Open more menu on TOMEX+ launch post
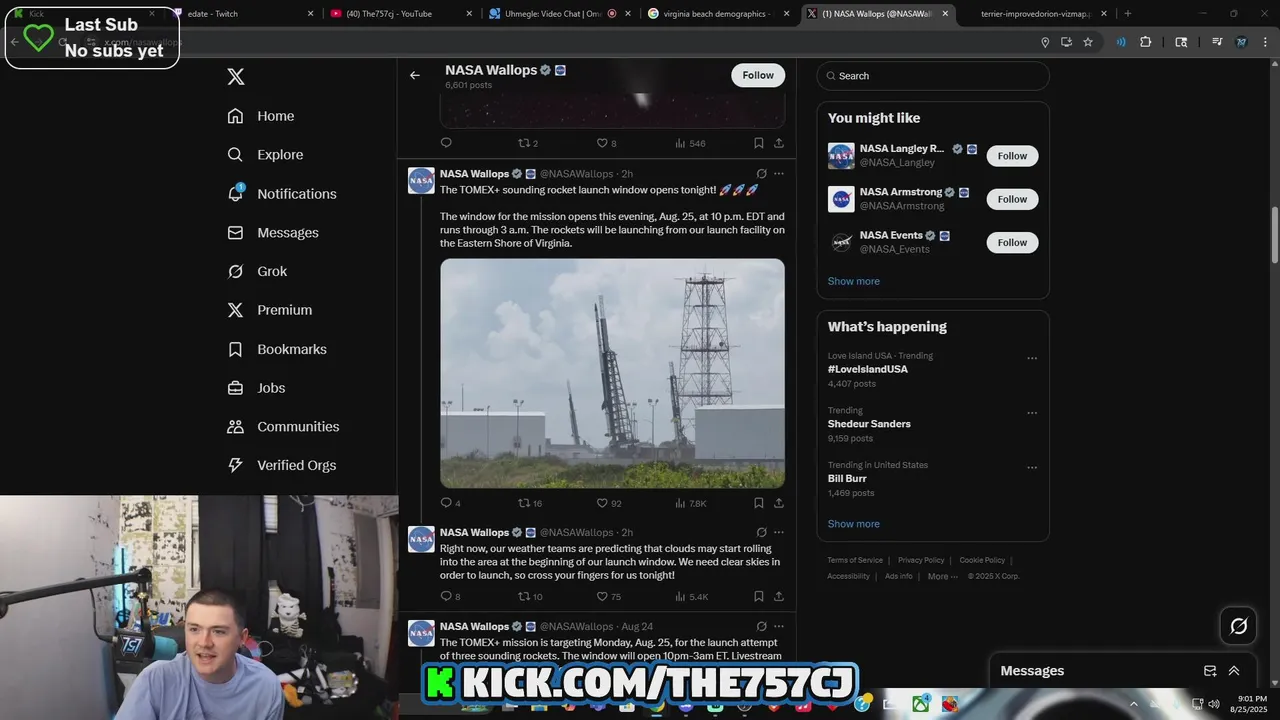Viewport: 1280px width, 720px height. coord(779,174)
